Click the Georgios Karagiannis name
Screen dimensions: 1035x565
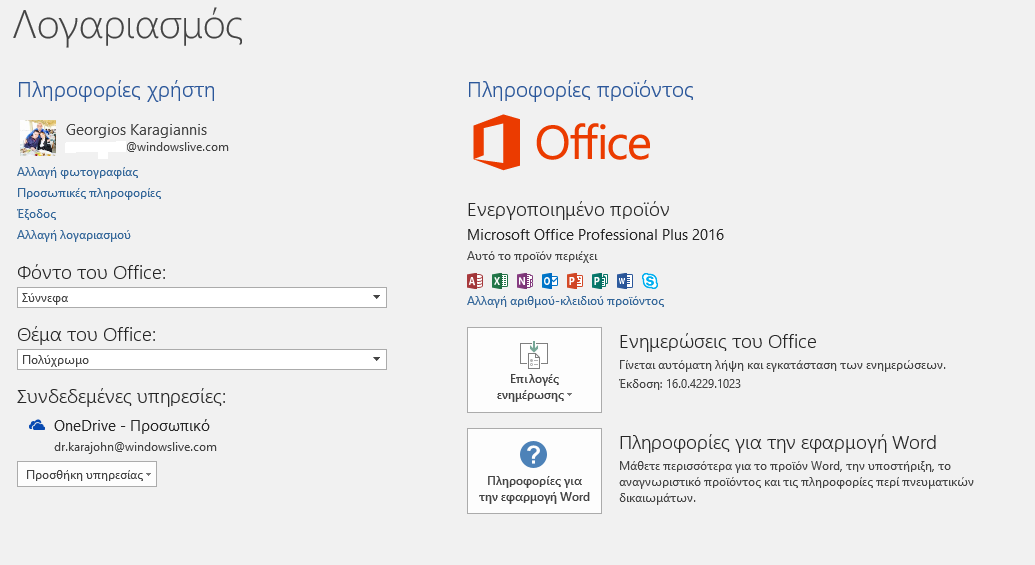point(137,130)
